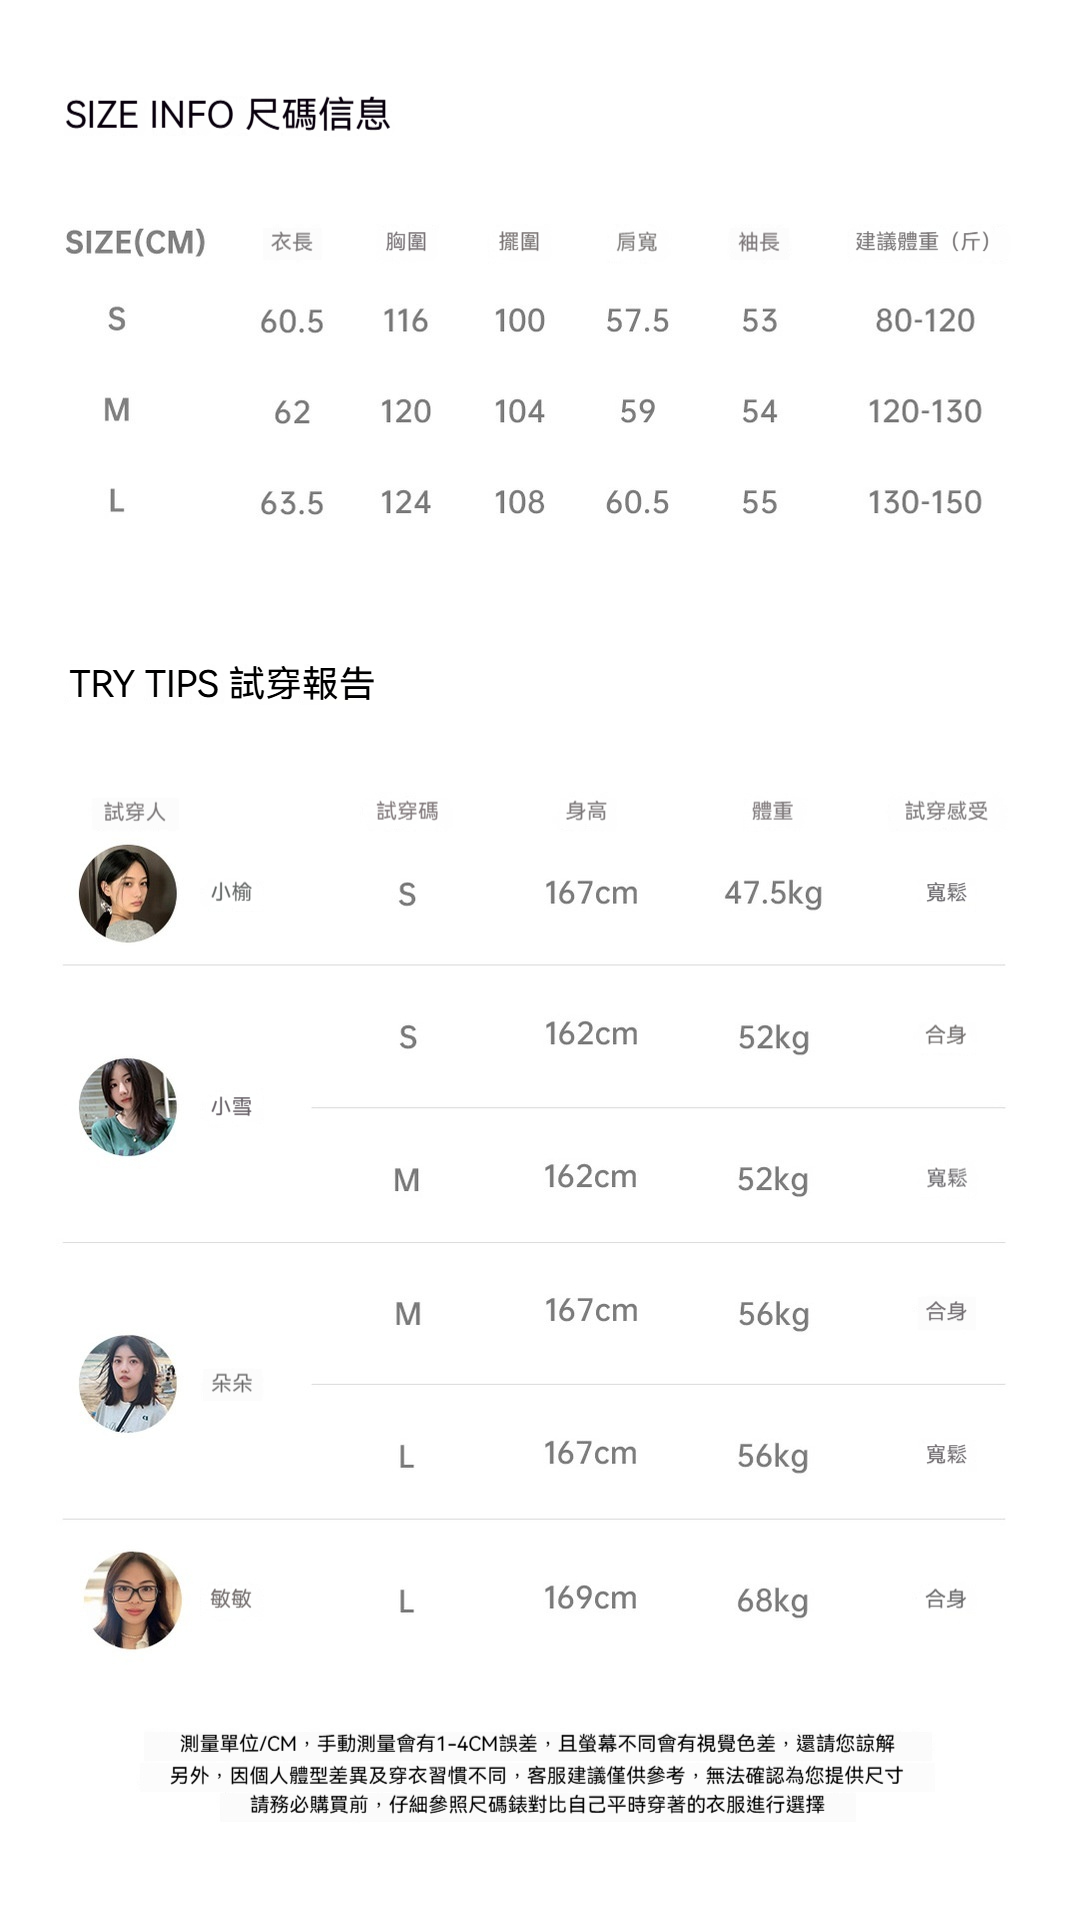Click 小榆's avatar photo

[128, 893]
